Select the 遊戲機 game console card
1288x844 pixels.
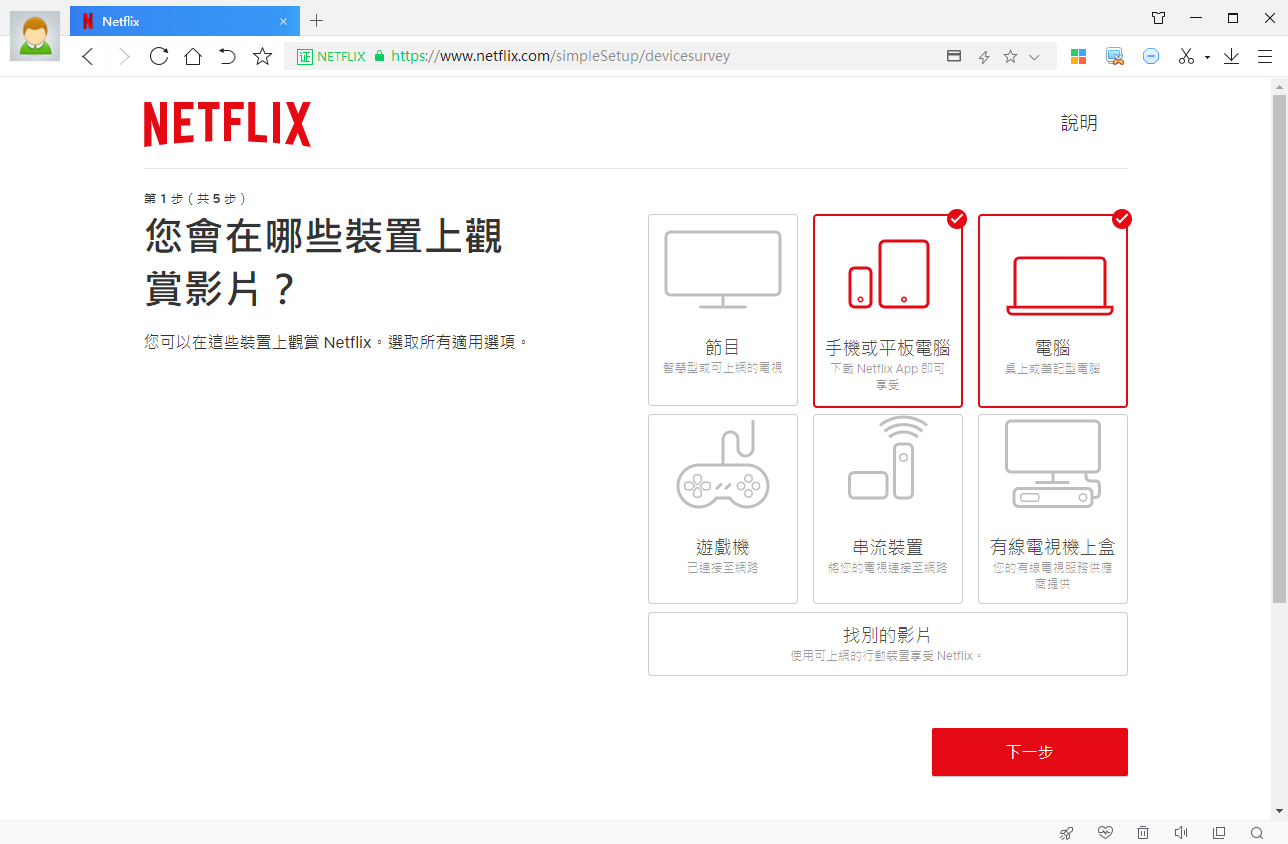click(723, 509)
